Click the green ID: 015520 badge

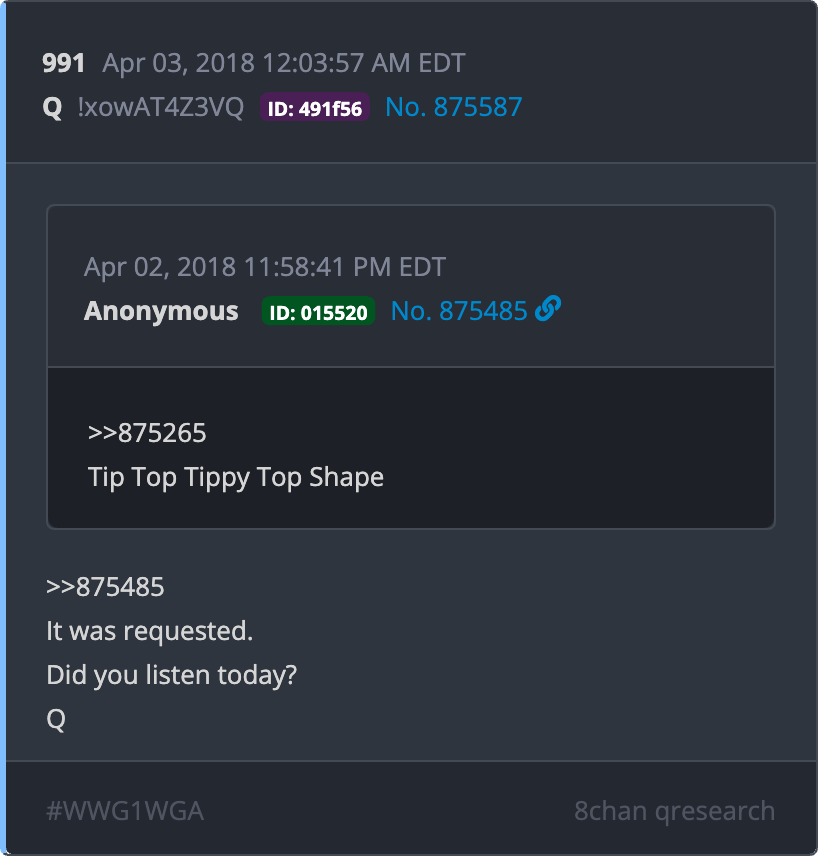click(318, 311)
